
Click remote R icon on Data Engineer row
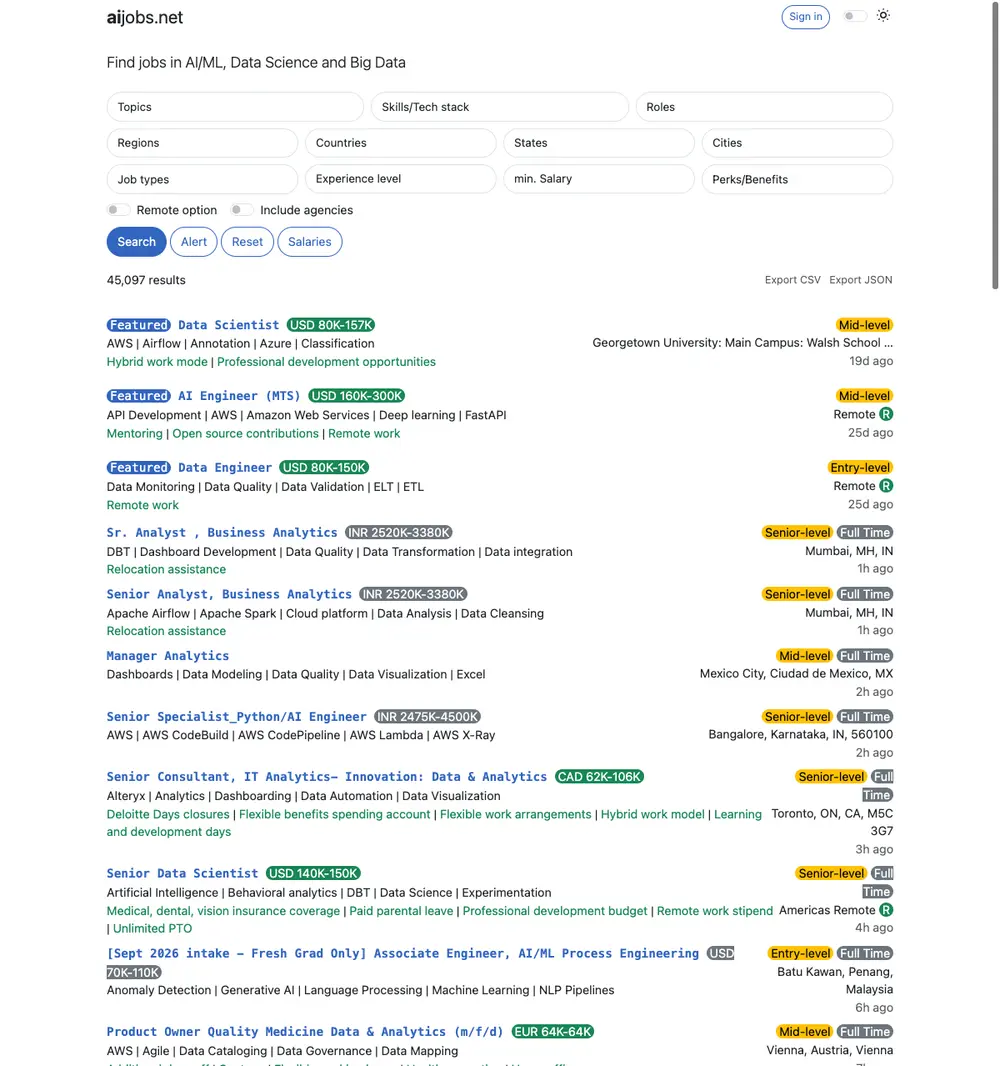[886, 486]
